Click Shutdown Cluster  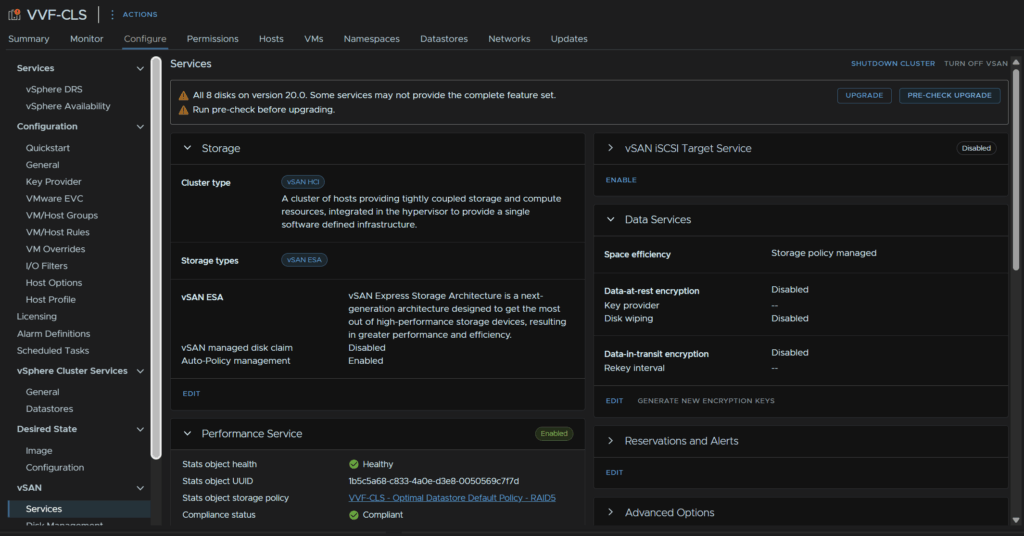(893, 63)
